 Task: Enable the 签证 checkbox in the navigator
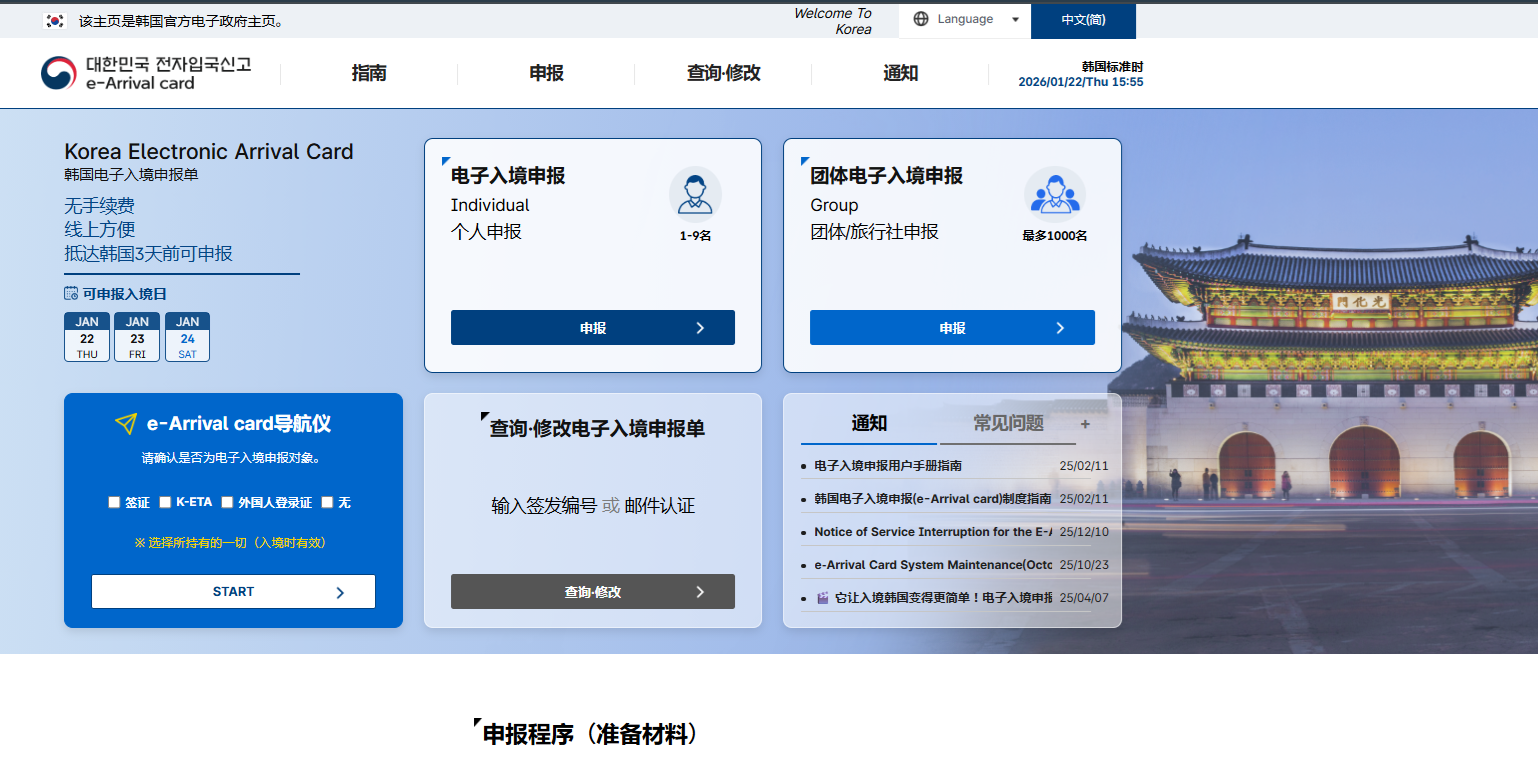click(x=114, y=502)
